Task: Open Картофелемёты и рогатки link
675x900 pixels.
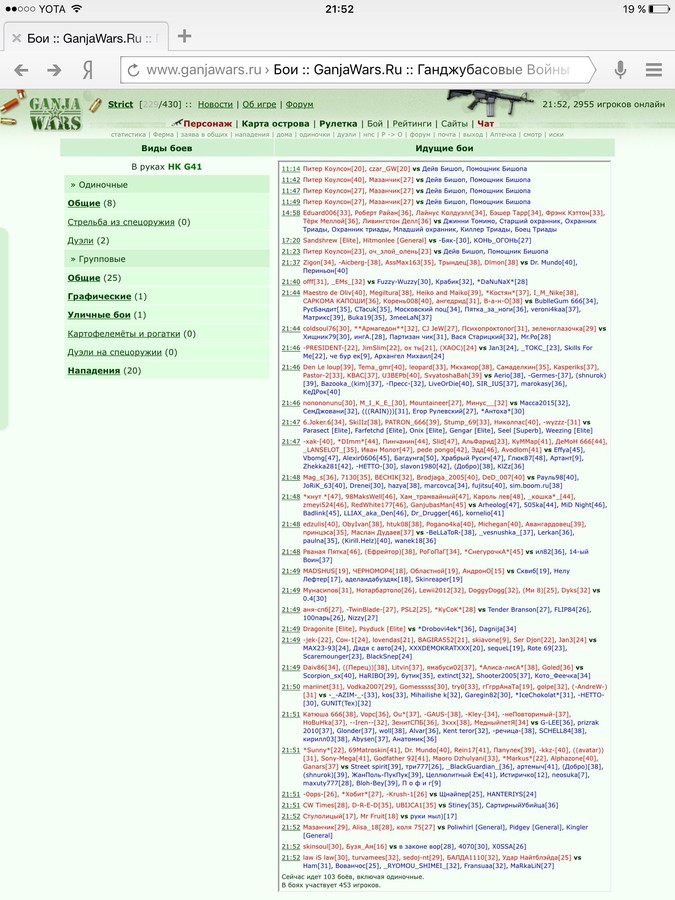Action: coord(124,333)
